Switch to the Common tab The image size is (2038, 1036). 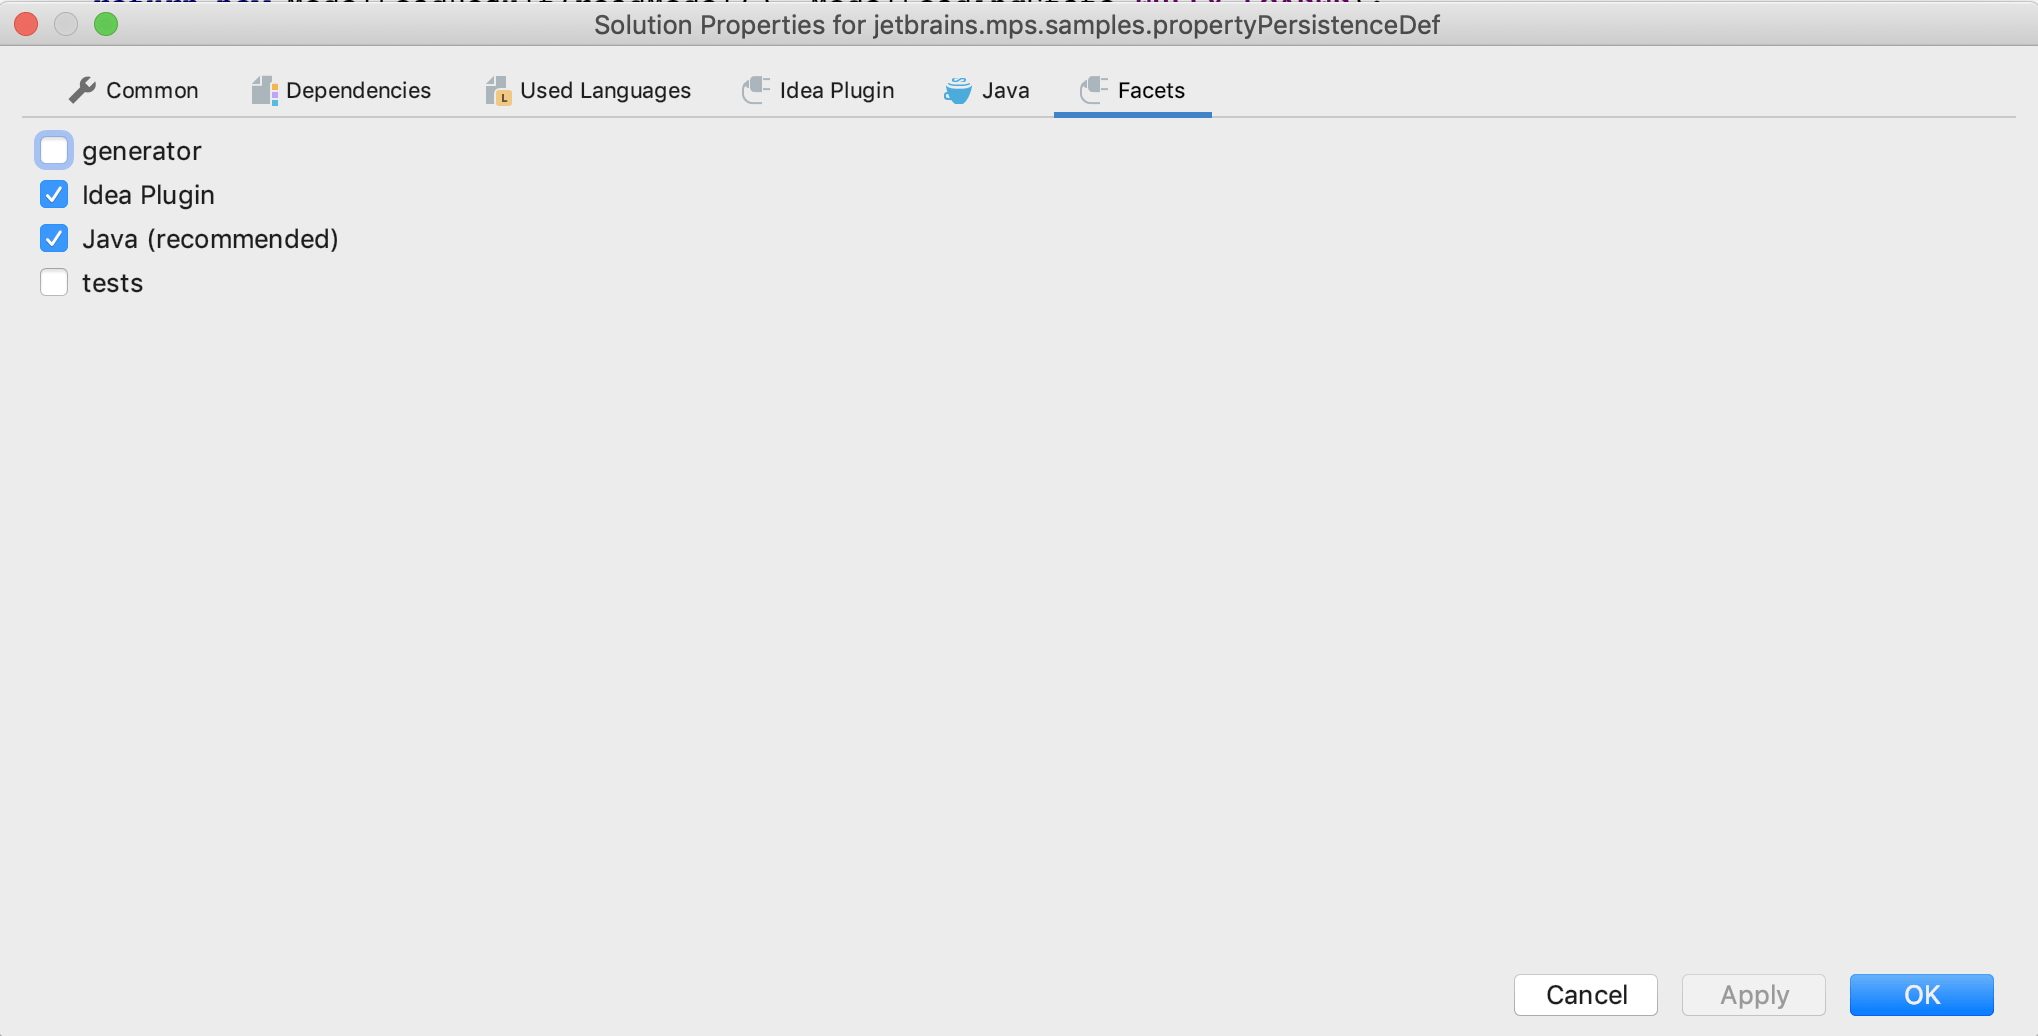point(152,91)
